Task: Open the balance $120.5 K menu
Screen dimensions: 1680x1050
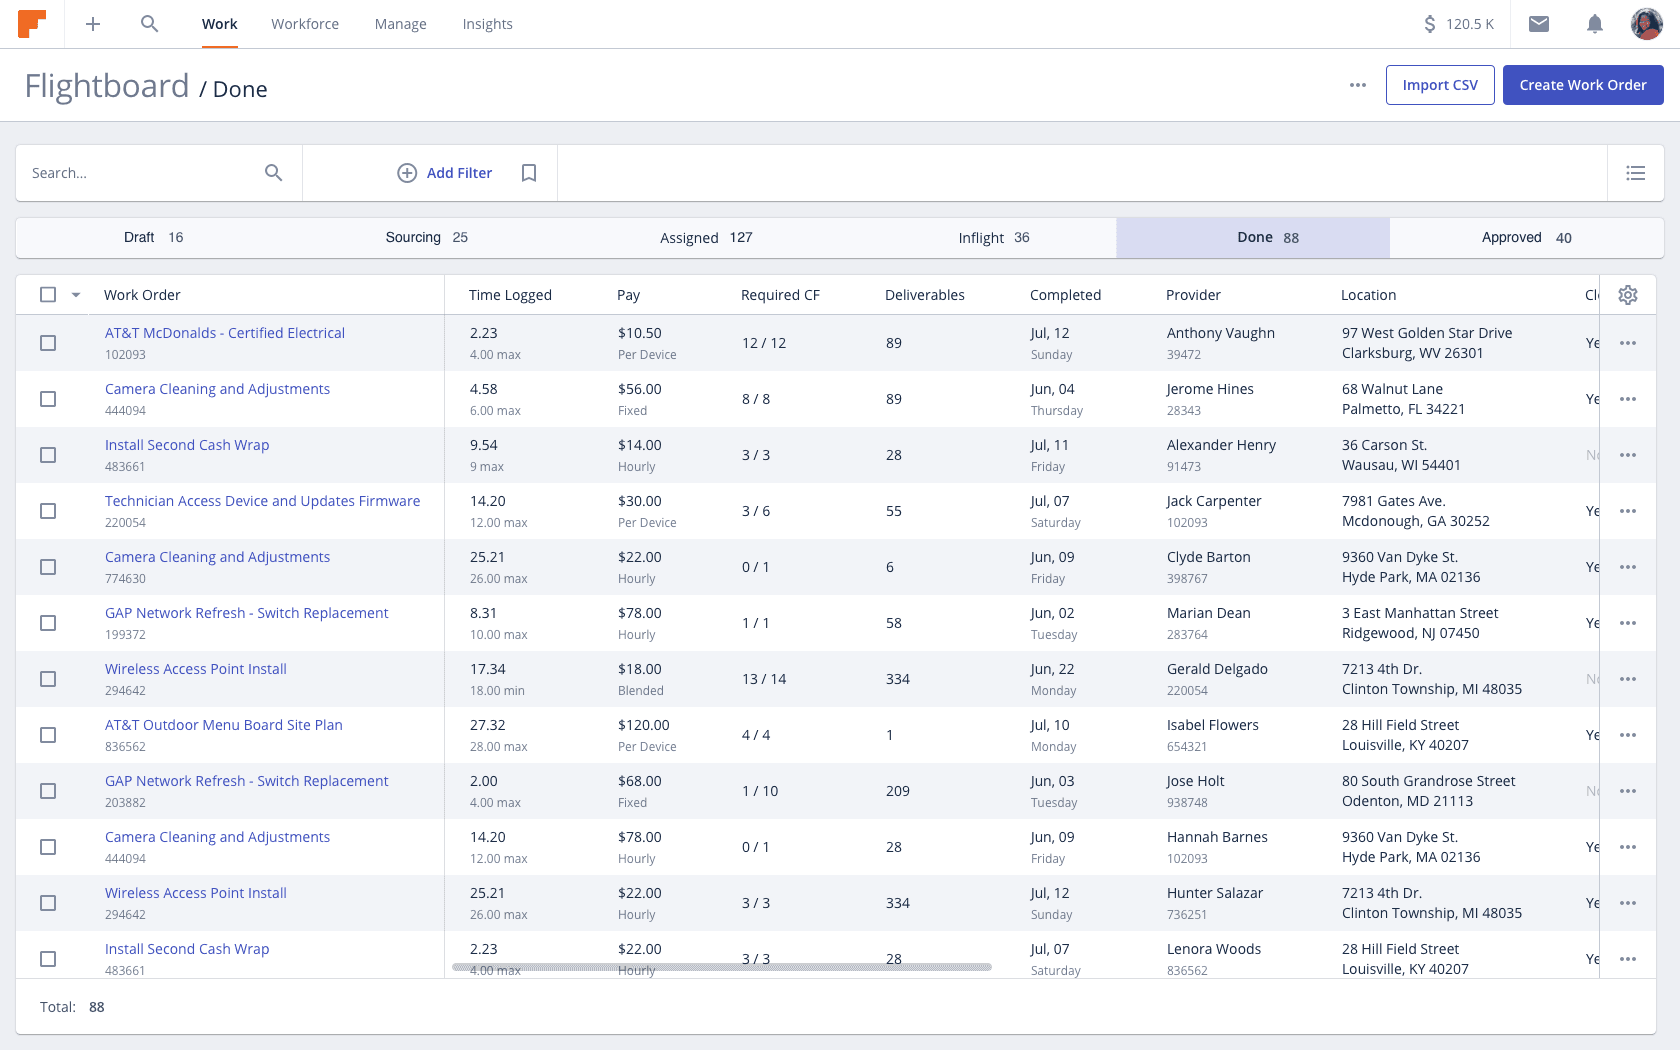Action: point(1458,24)
